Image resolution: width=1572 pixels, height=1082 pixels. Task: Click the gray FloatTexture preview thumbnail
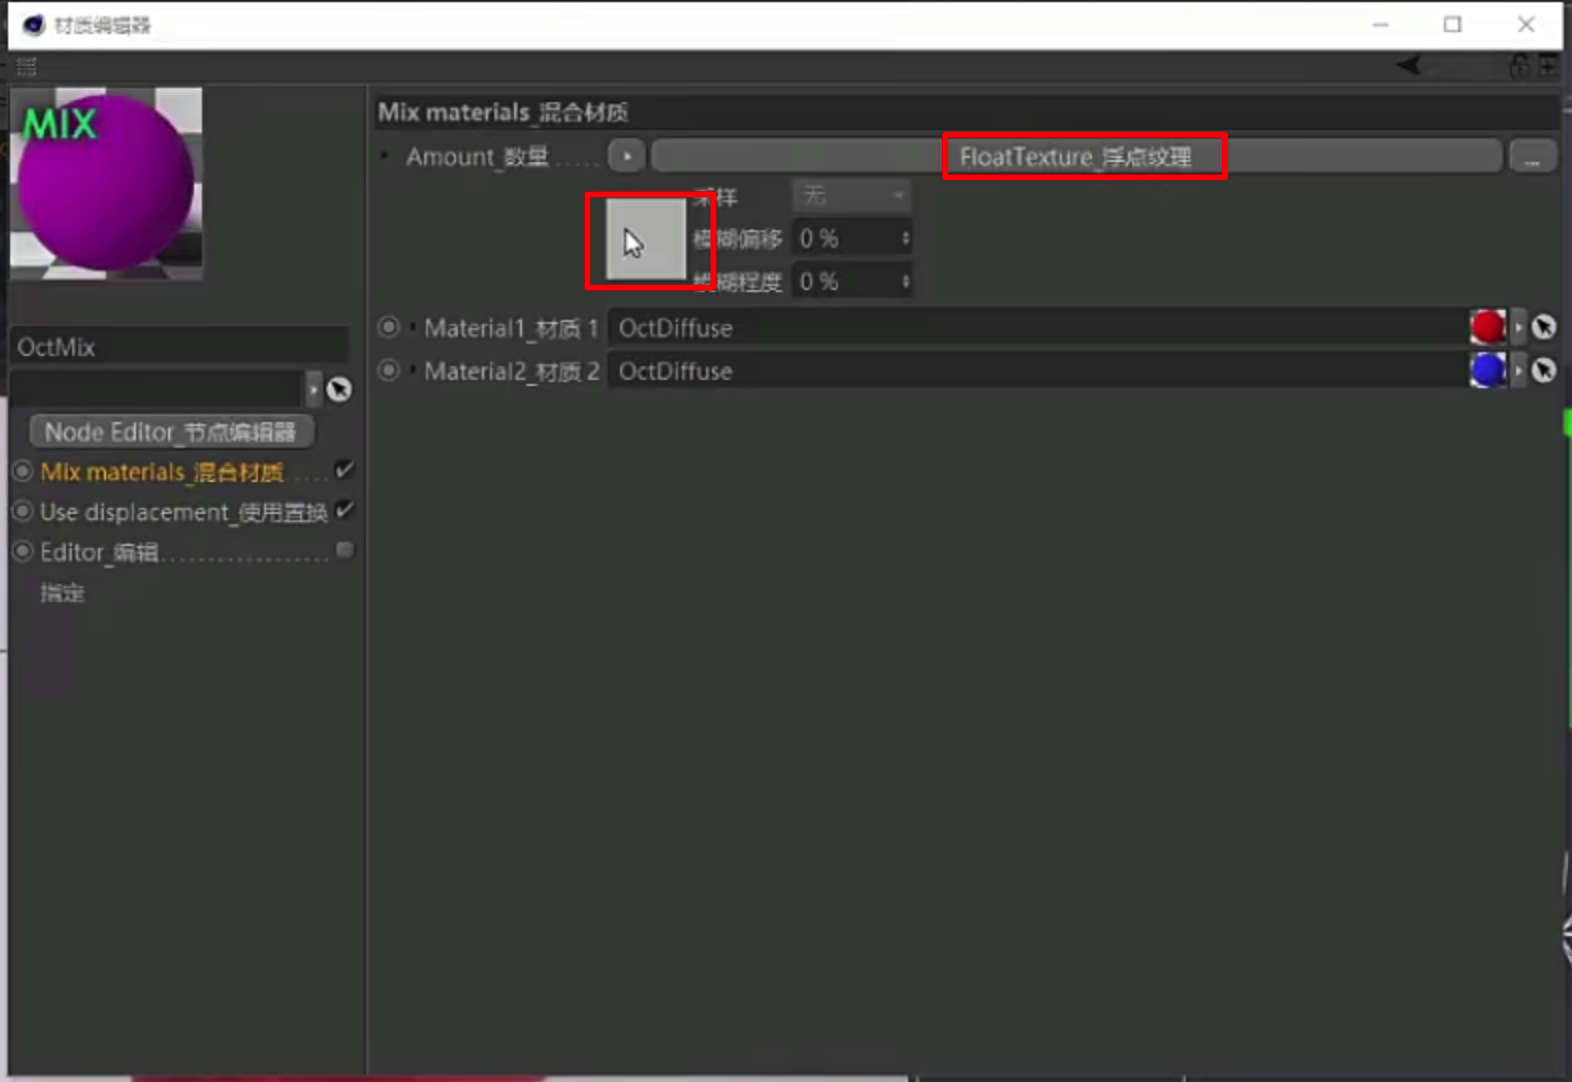646,240
